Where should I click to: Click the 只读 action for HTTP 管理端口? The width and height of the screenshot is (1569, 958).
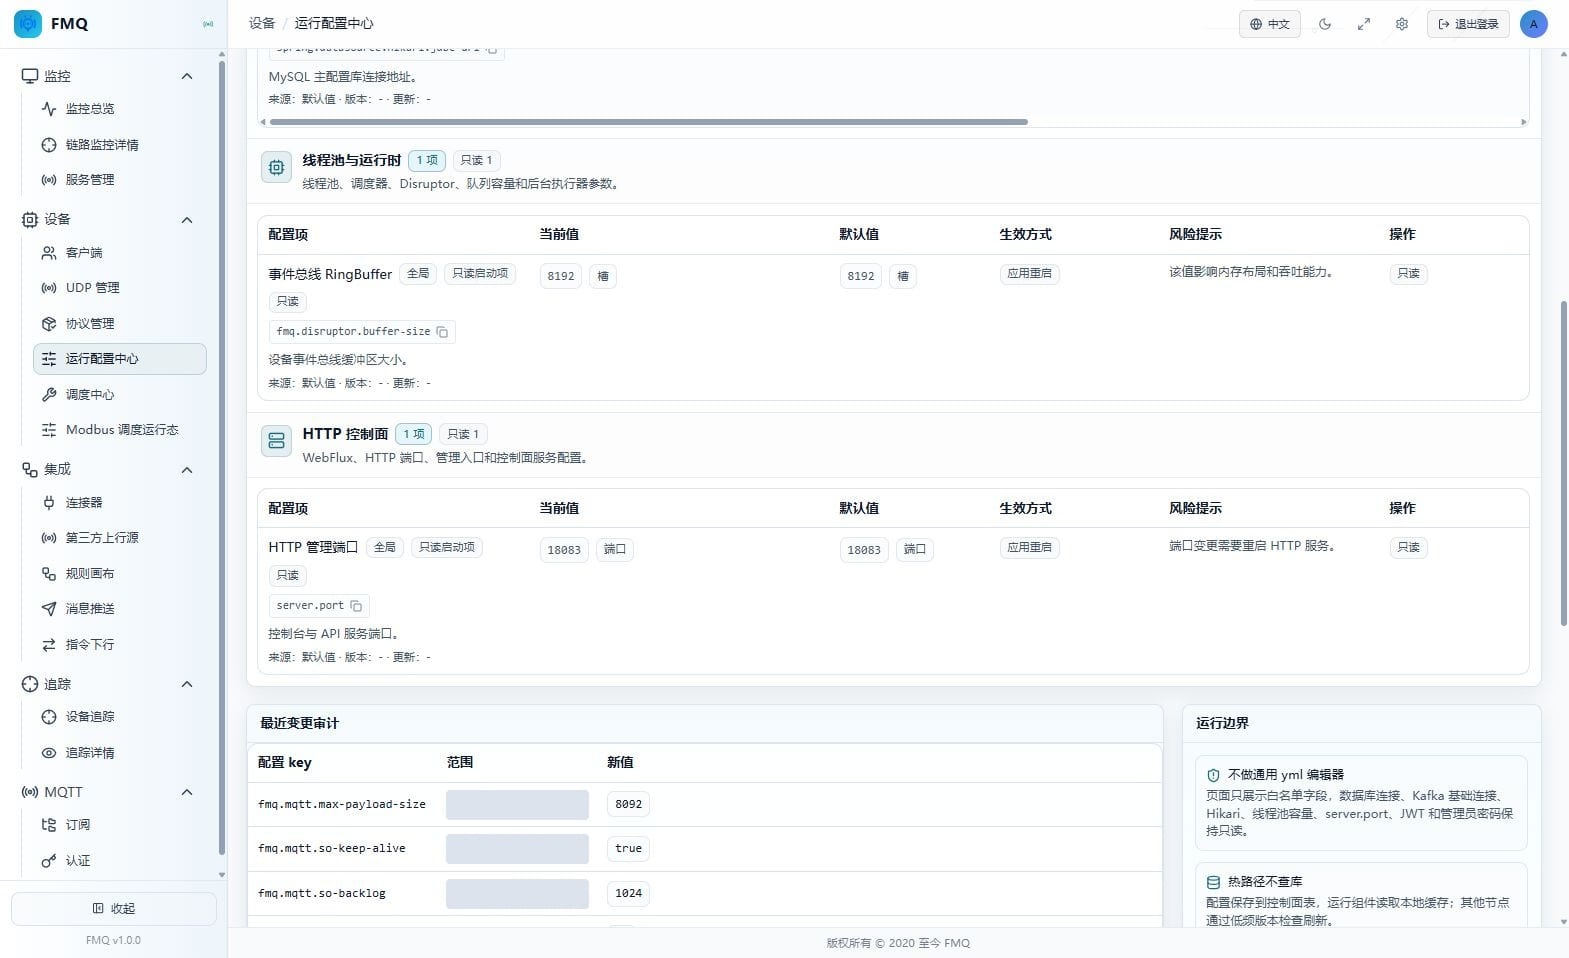pos(1408,548)
